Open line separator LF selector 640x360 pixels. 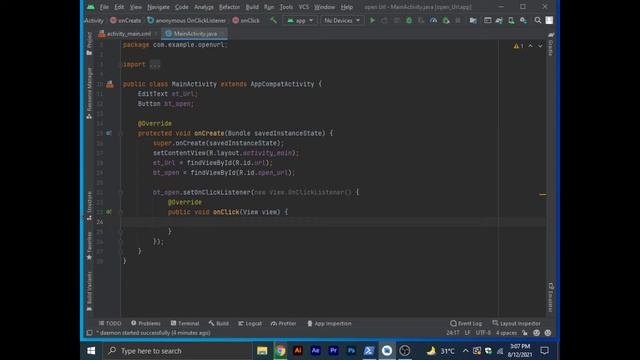(x=467, y=333)
